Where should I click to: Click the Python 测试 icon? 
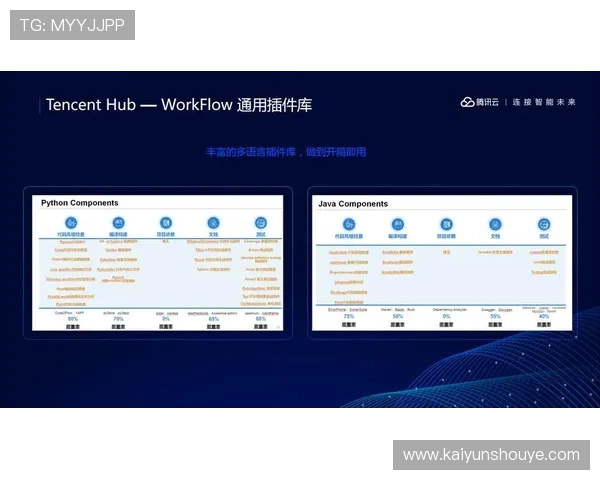click(x=261, y=223)
